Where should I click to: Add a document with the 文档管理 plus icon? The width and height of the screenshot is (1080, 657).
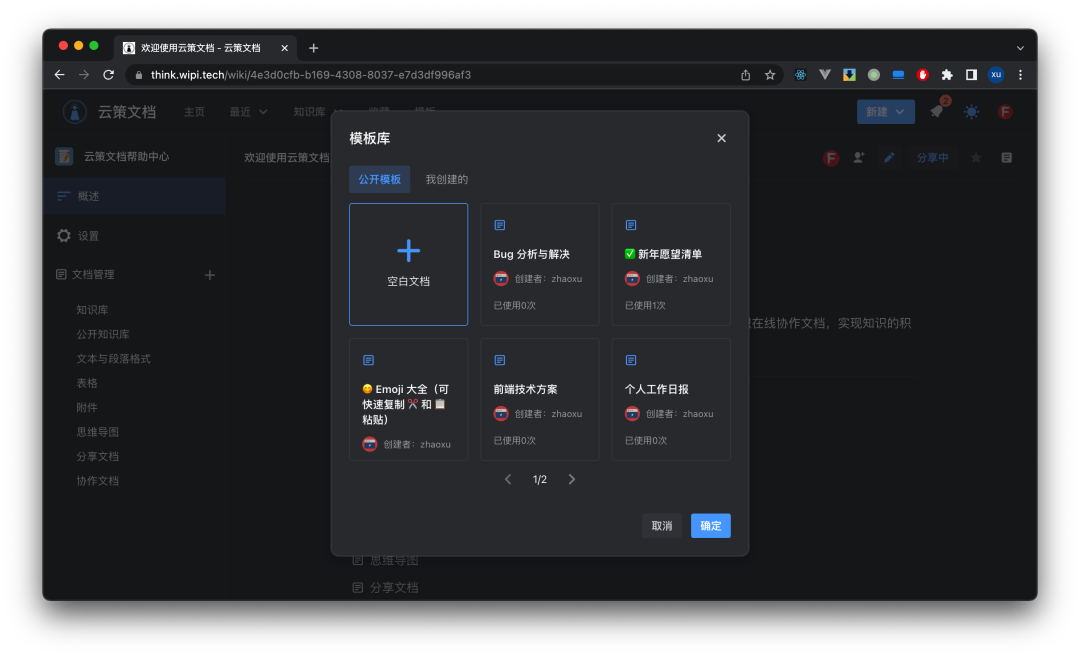pos(210,275)
